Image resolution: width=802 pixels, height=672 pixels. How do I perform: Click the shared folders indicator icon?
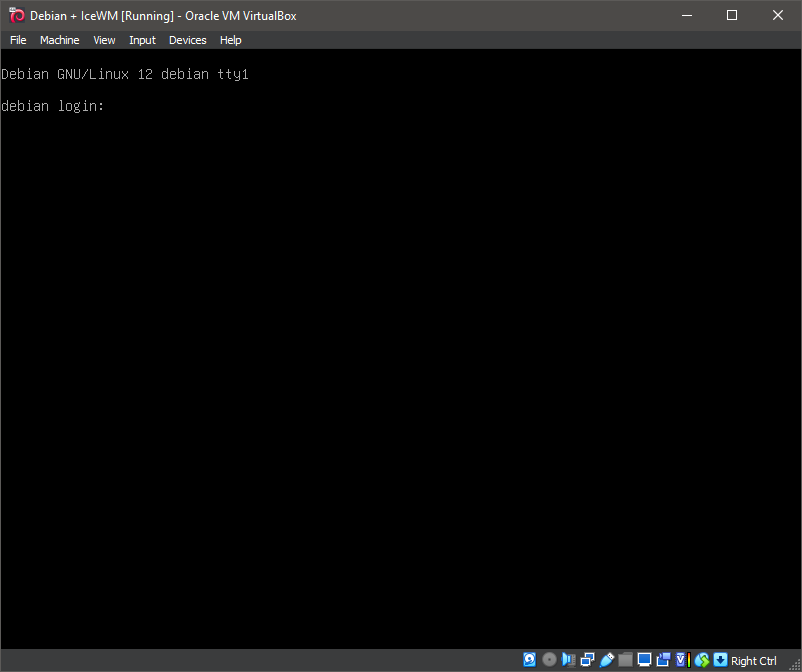click(625, 660)
